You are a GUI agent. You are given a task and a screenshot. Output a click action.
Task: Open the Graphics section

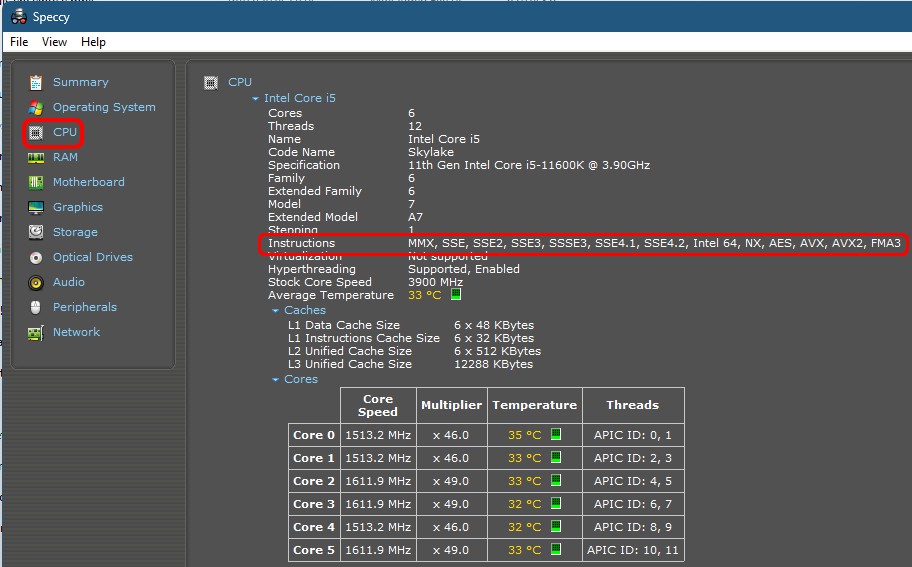click(x=77, y=208)
